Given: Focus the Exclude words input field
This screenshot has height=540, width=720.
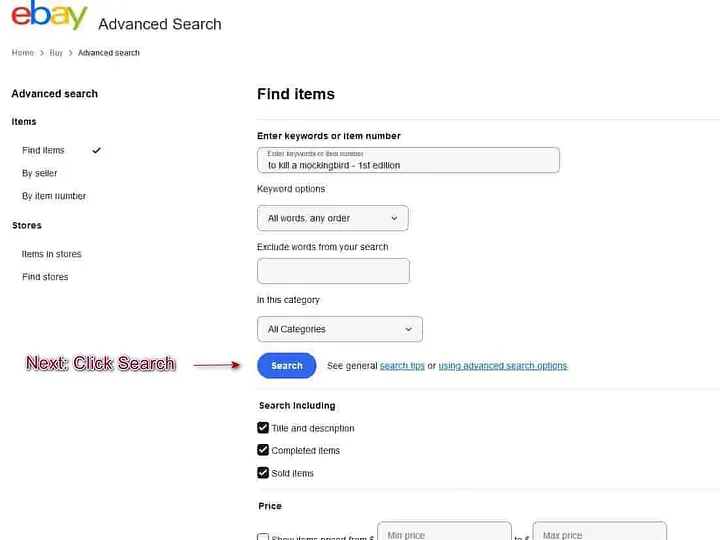Looking at the screenshot, I should [333, 271].
